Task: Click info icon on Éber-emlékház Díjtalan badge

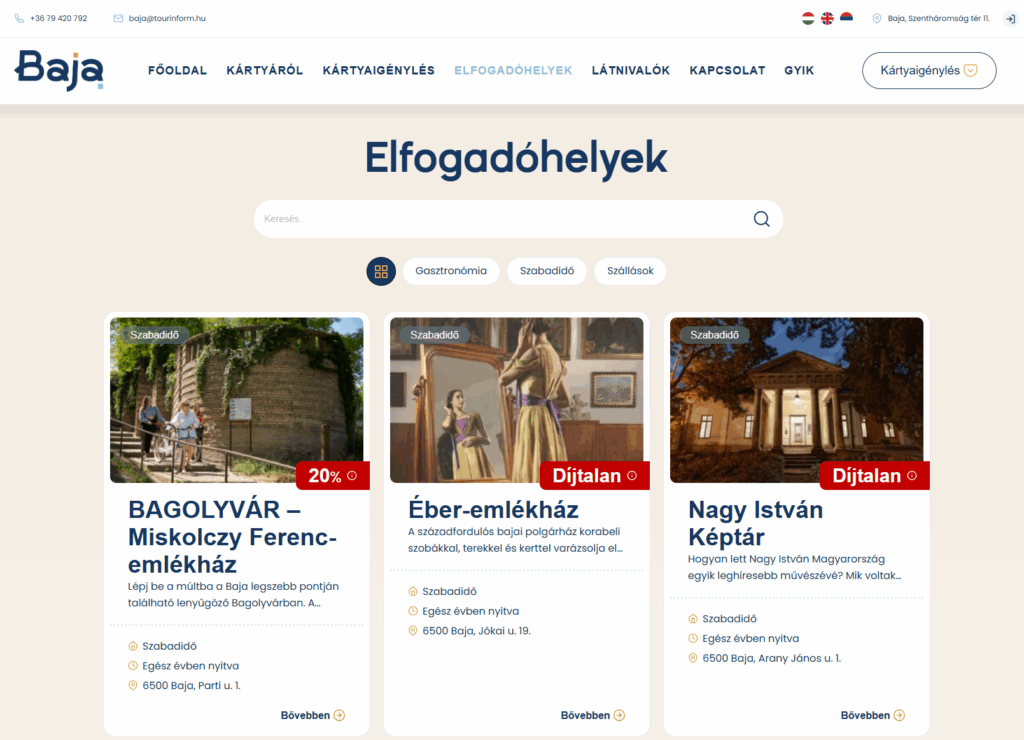Action: 632,475
